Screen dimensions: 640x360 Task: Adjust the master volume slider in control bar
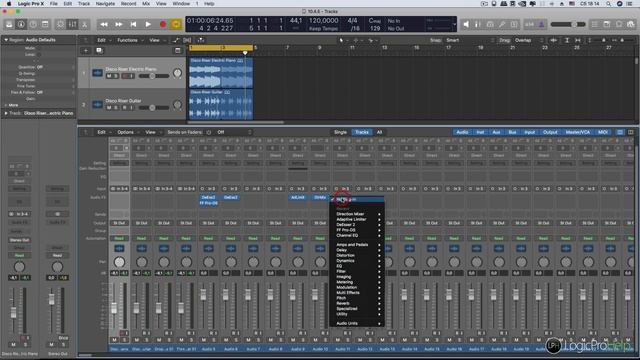point(568,24)
